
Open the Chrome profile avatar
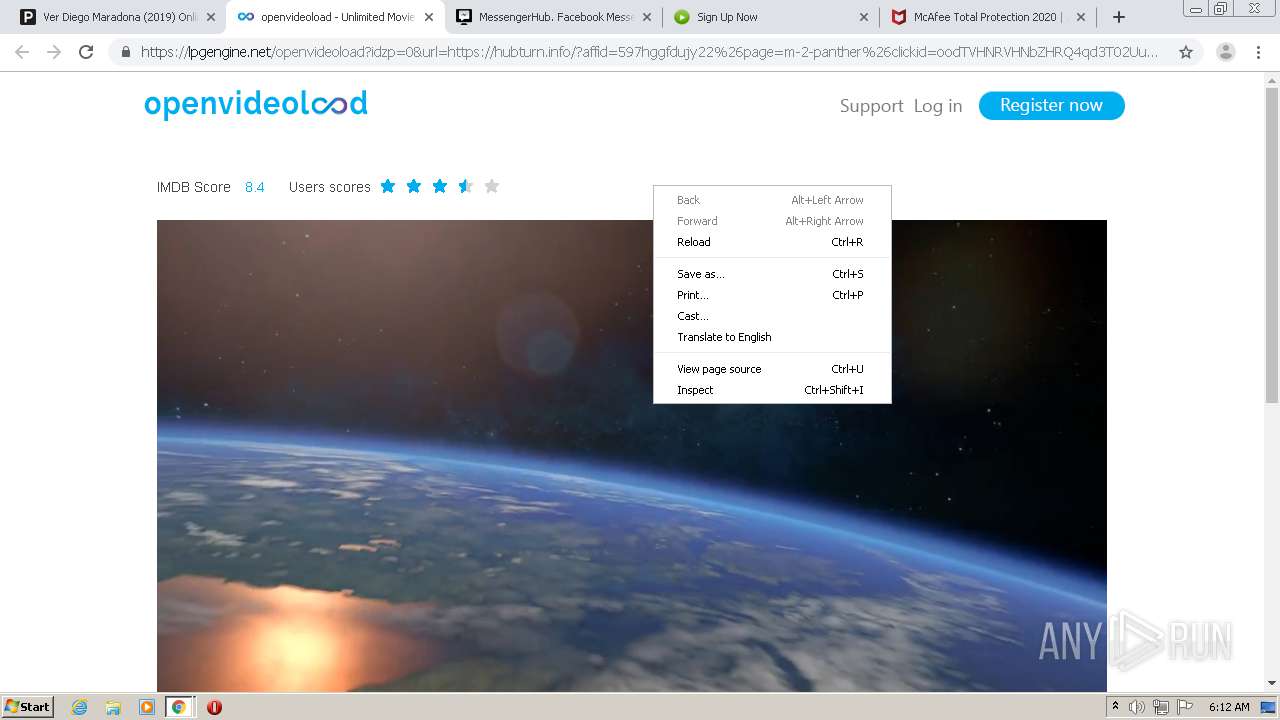pos(1225,52)
